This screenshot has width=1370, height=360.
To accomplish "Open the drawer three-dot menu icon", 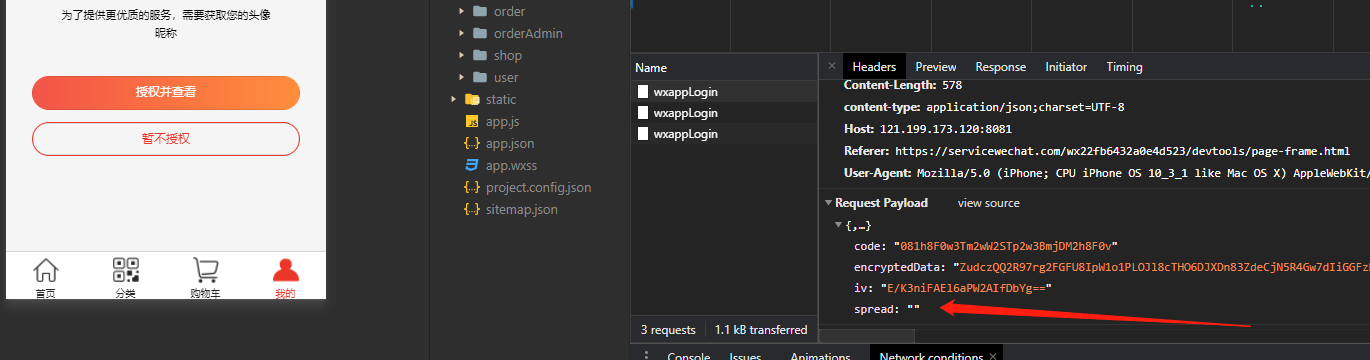I will click(x=646, y=356).
